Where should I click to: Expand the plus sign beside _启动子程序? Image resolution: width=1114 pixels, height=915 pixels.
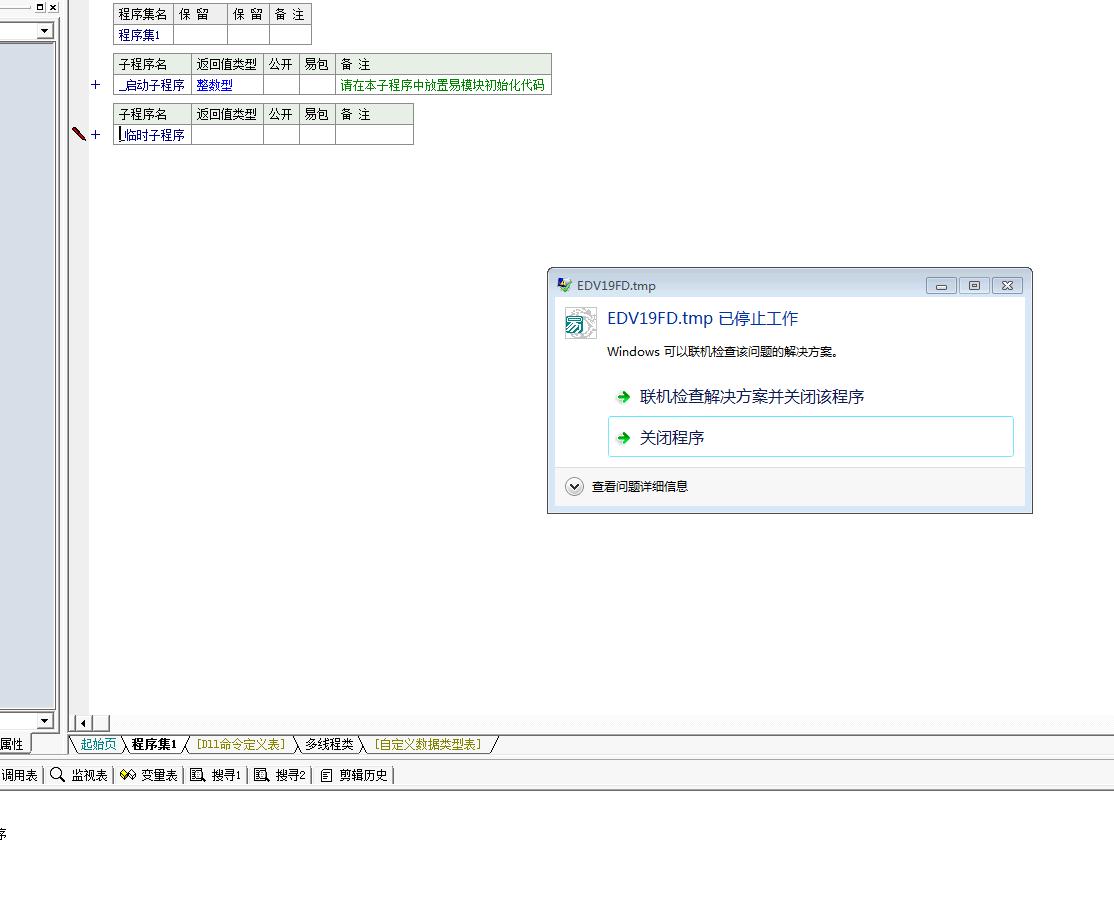tap(96, 85)
